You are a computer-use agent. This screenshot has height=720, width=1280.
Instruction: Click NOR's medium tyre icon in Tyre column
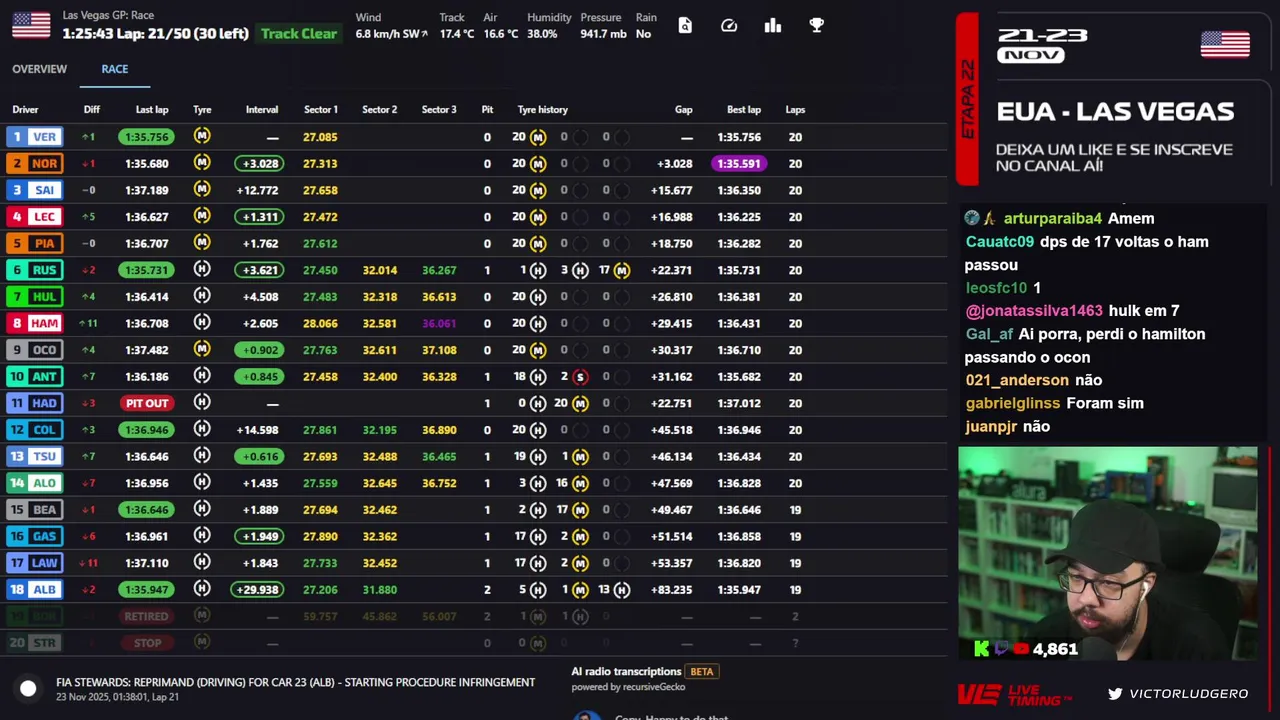point(202,163)
